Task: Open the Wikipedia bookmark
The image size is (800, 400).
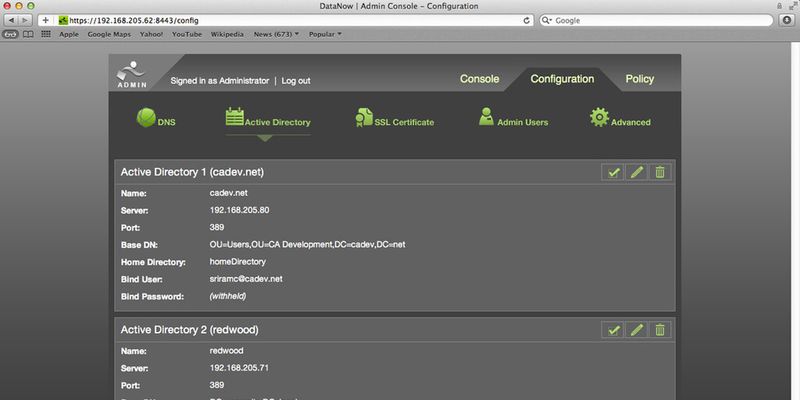Action: [227, 34]
